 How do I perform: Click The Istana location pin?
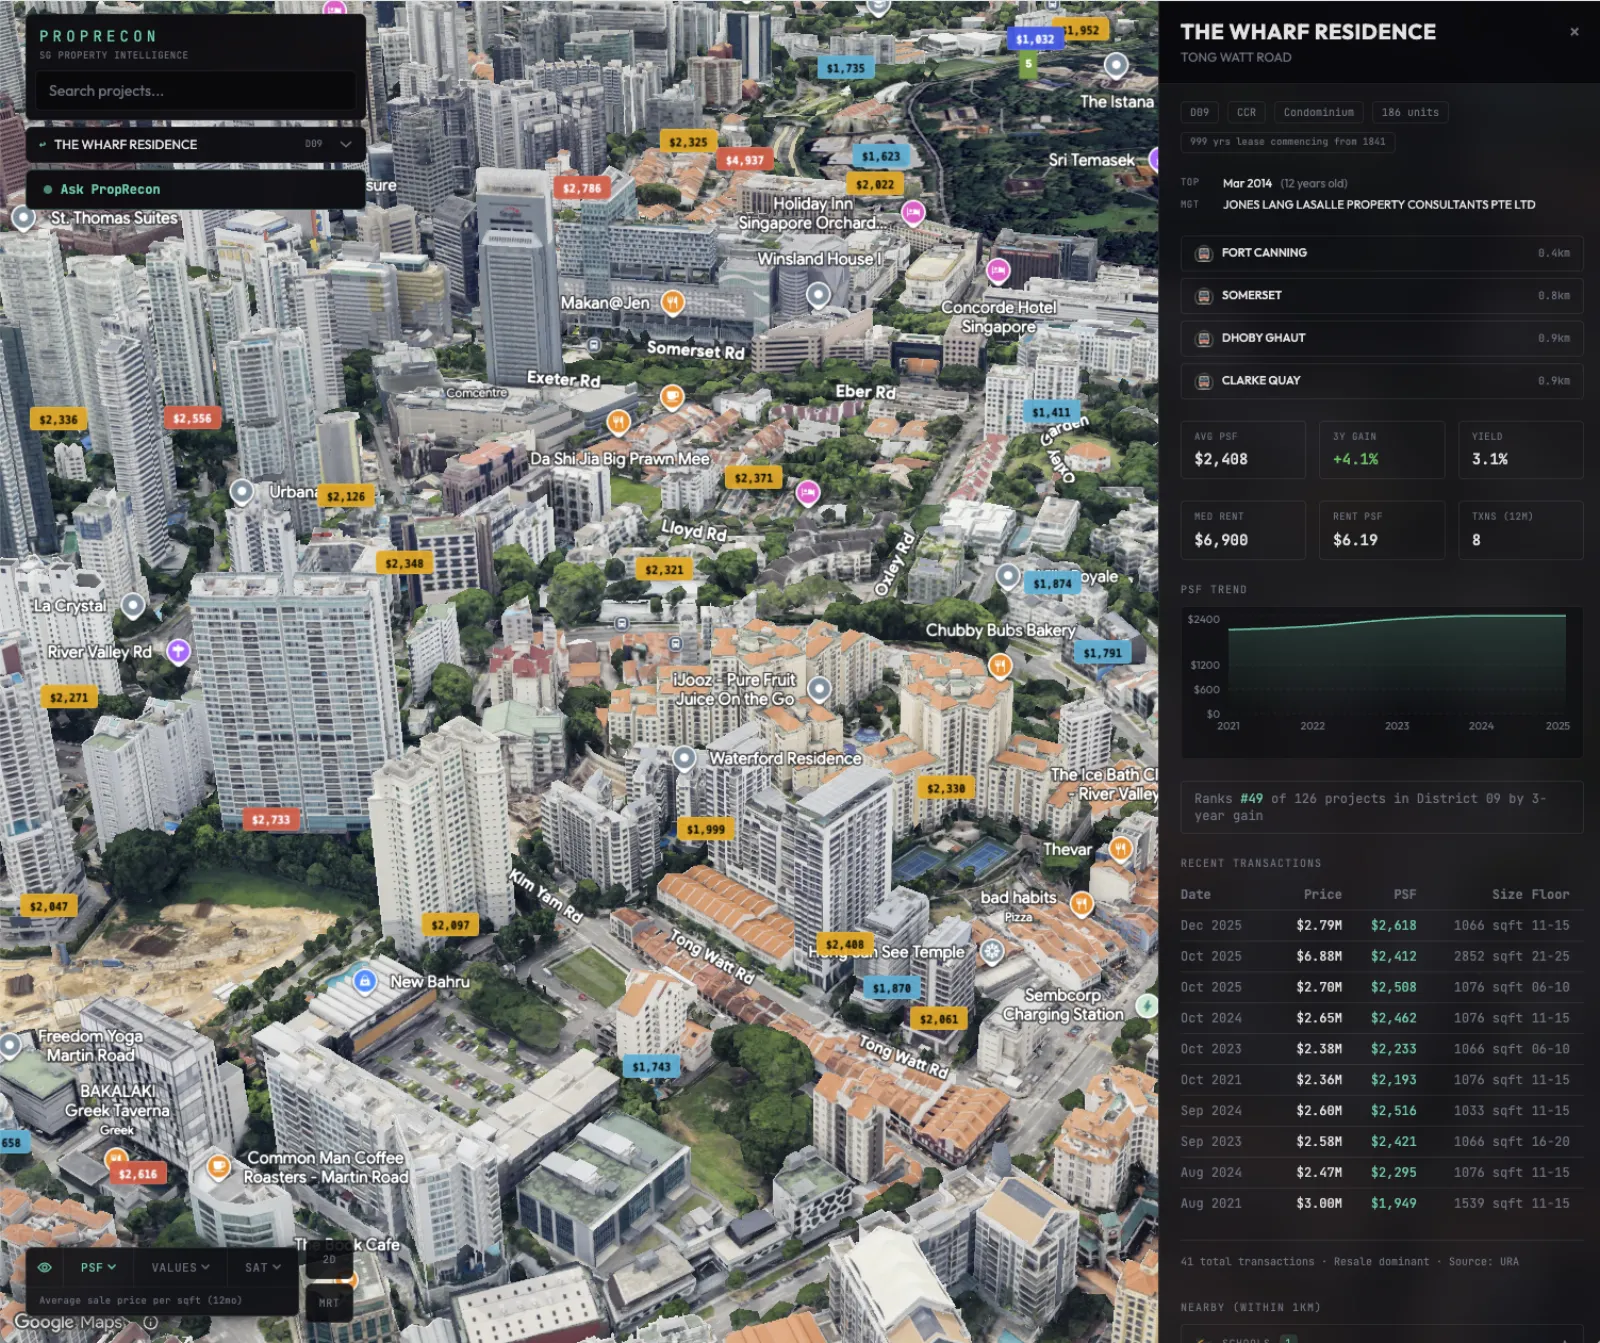1116,66
